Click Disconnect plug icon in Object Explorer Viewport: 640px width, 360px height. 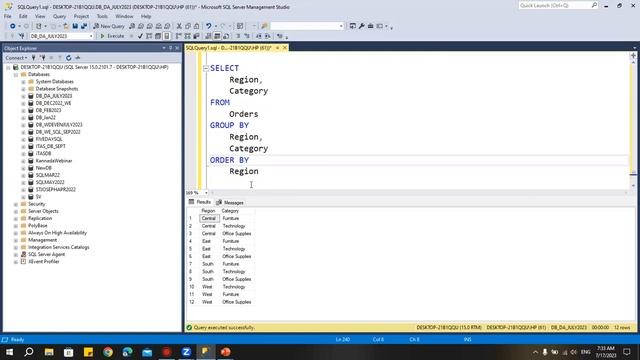coord(42,58)
